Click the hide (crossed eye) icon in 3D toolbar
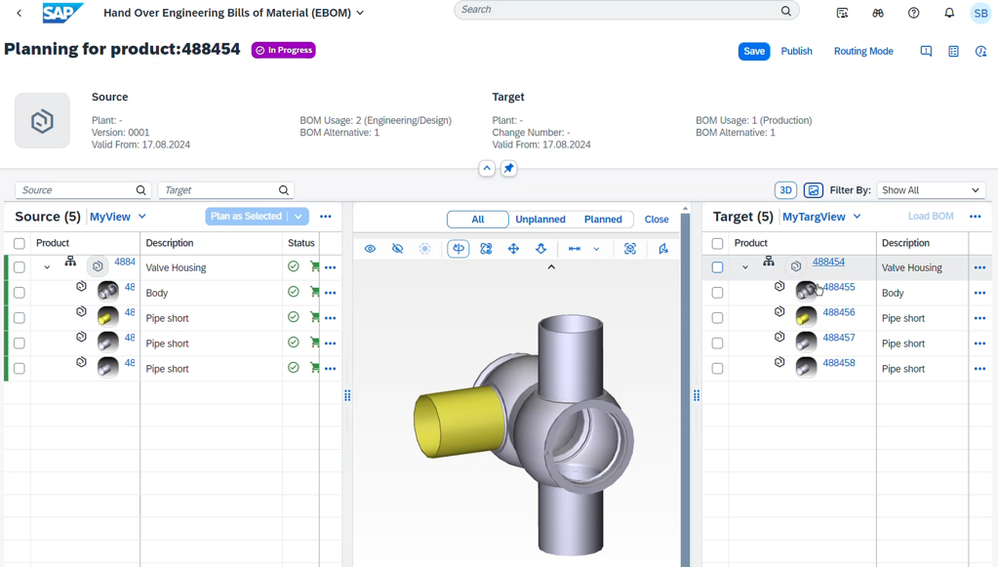Viewport: 998px width, 567px height. (x=397, y=249)
